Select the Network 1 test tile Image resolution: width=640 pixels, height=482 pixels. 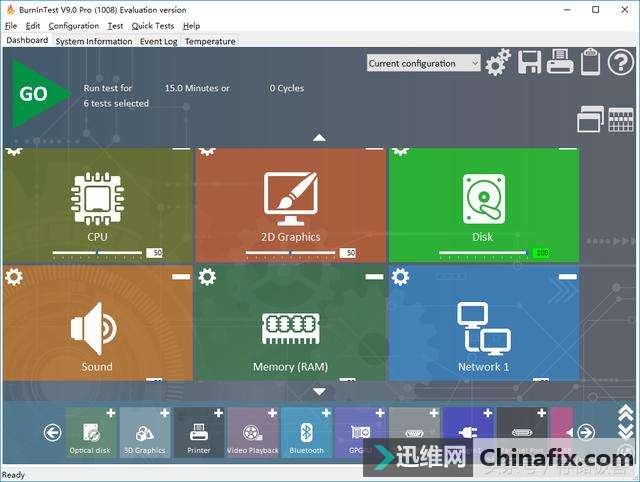click(484, 323)
